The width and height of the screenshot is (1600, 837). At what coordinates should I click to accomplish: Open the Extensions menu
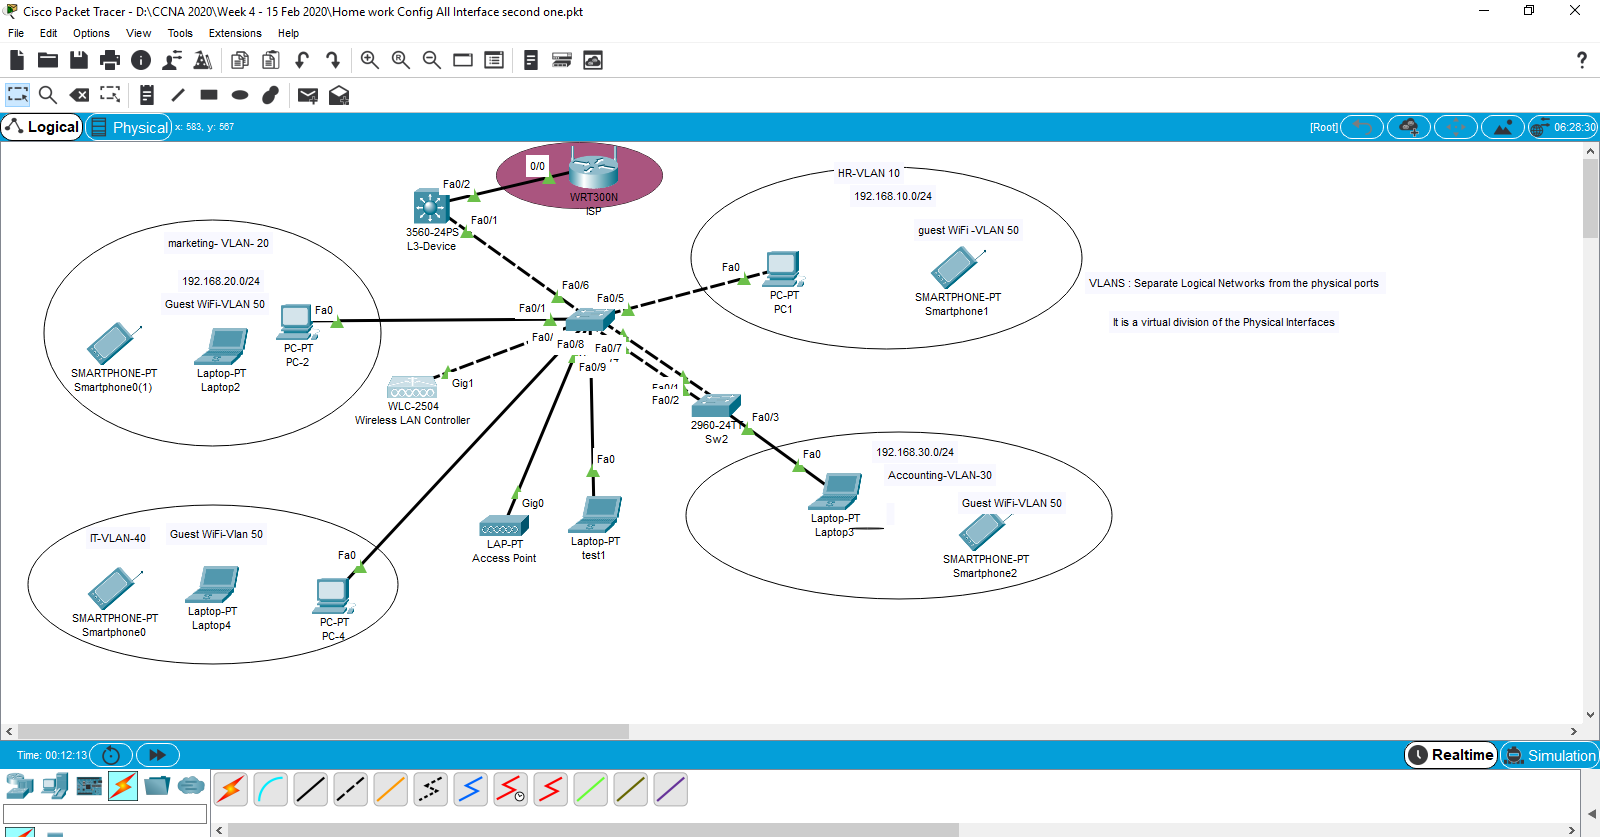click(235, 33)
